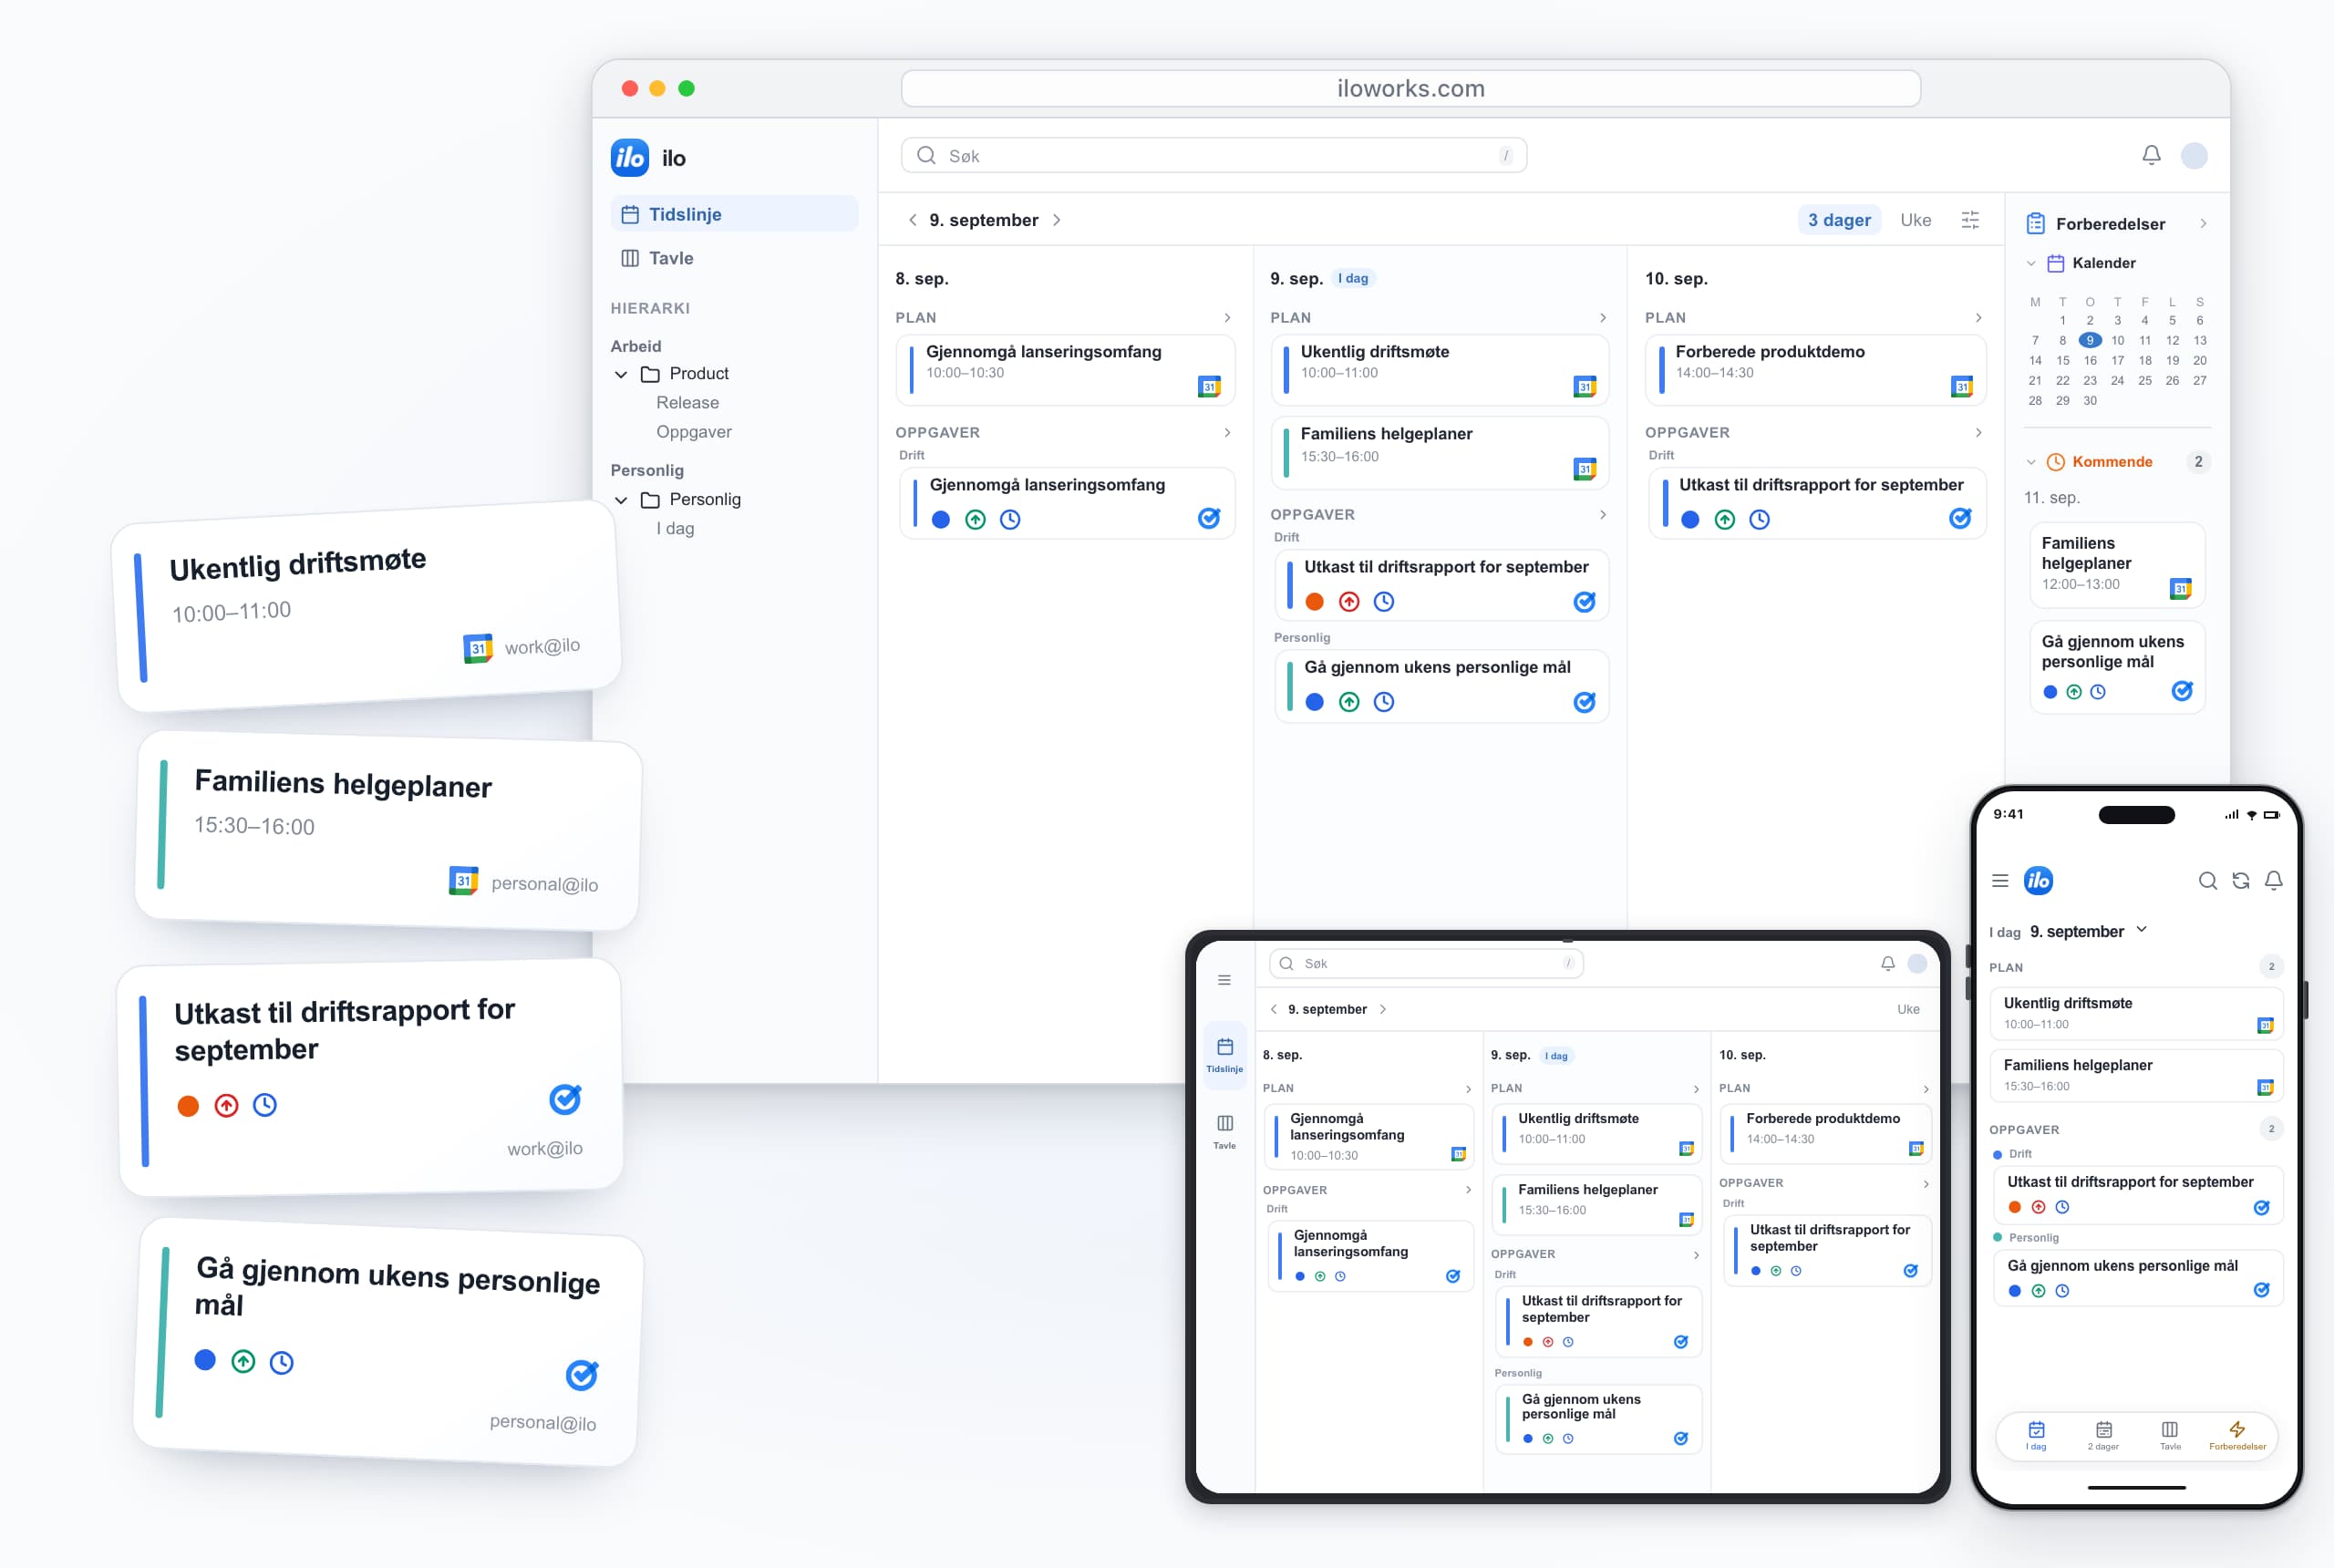Screen dimensions: 2334x1568
Task: Mark 8. sep. Gjennomgå lanseringsomfang task complete
Action: pyautogui.click(x=1209, y=518)
